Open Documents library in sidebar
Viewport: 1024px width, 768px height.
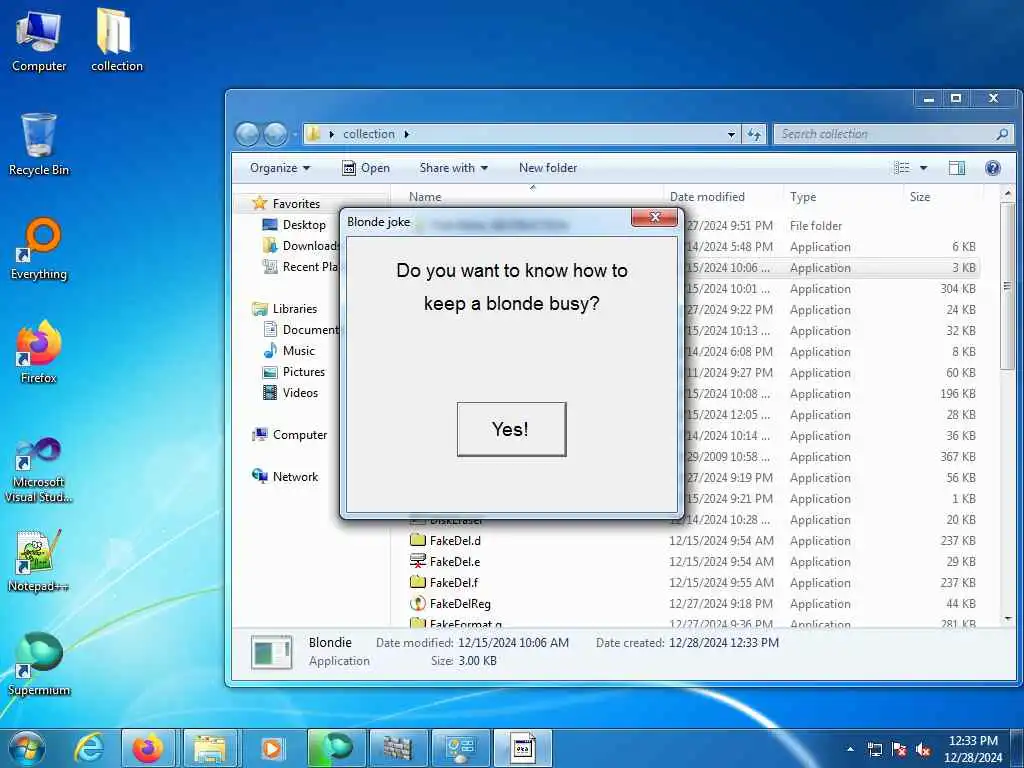point(302,330)
